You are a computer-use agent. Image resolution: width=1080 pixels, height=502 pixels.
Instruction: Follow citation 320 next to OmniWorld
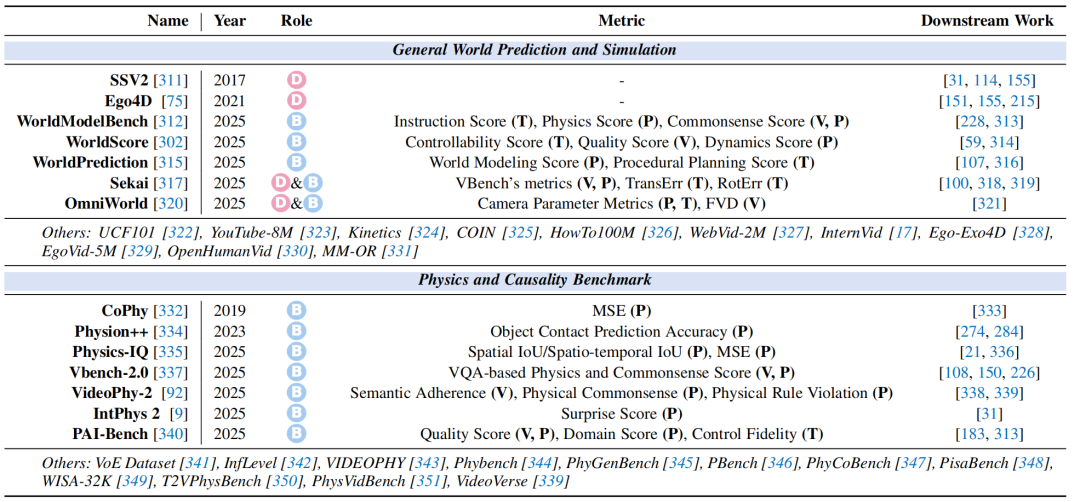coord(173,205)
